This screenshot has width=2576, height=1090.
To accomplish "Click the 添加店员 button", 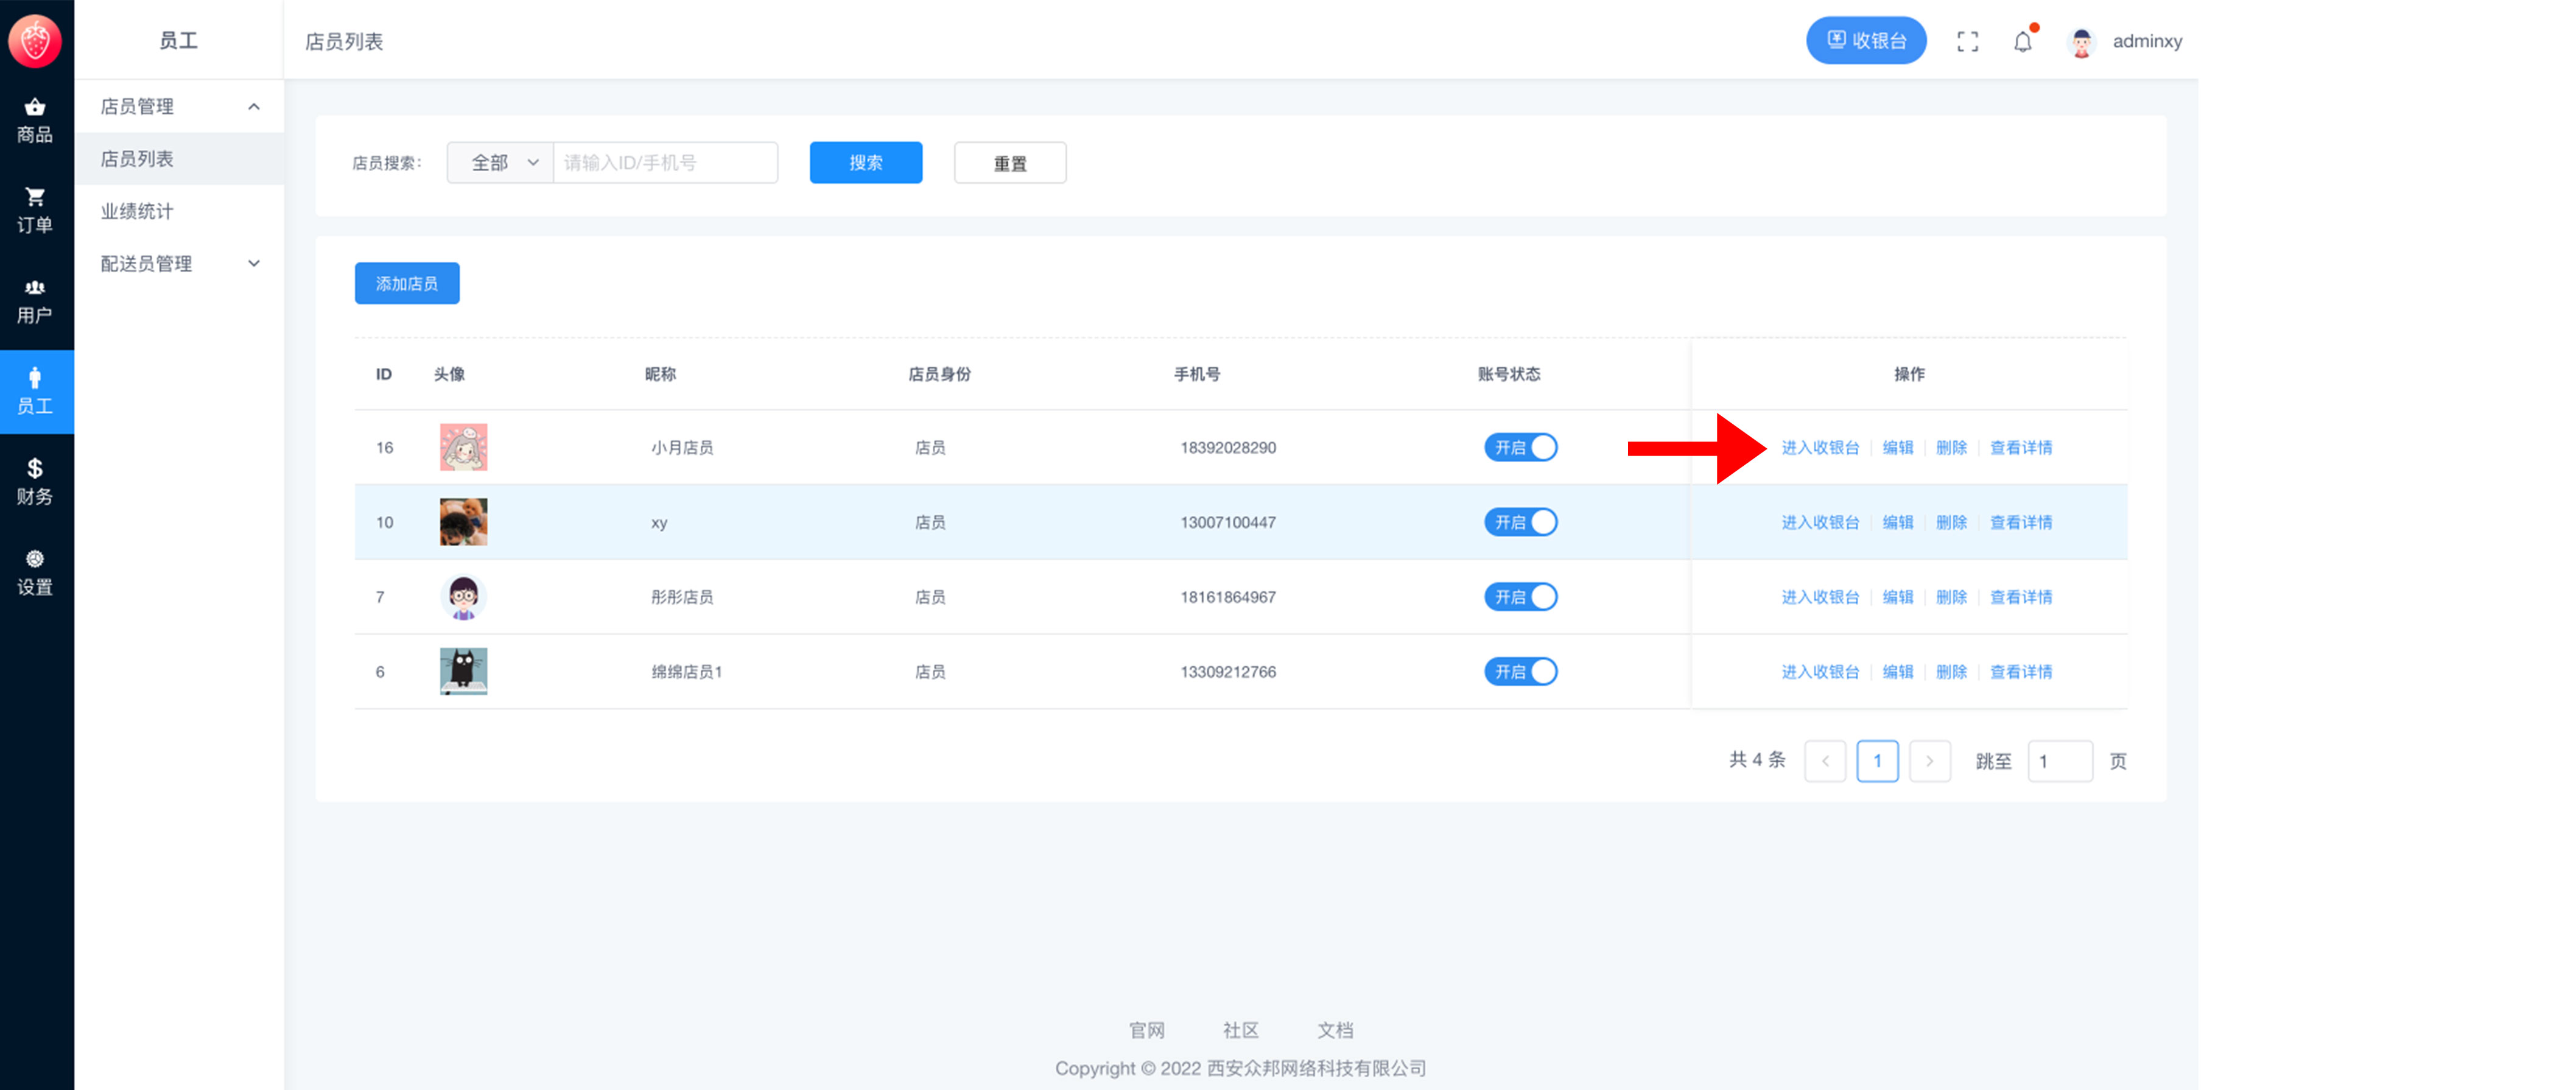I will pyautogui.click(x=407, y=283).
